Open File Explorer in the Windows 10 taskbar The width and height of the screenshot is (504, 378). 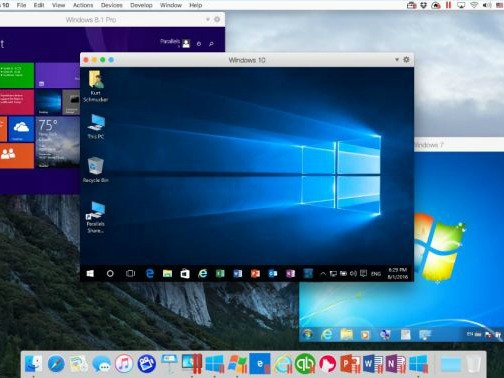click(167, 274)
